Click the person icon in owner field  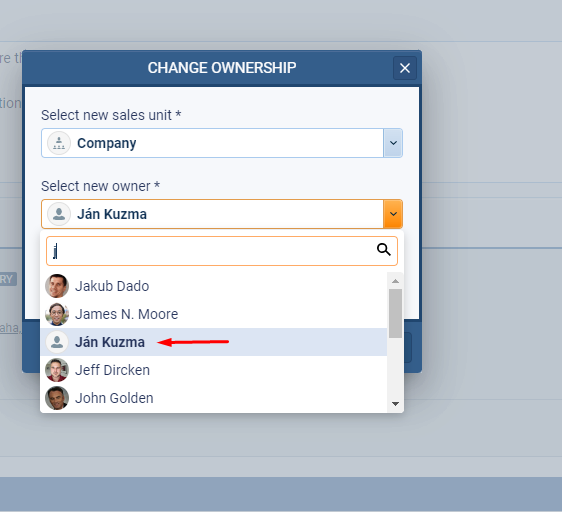point(59,214)
